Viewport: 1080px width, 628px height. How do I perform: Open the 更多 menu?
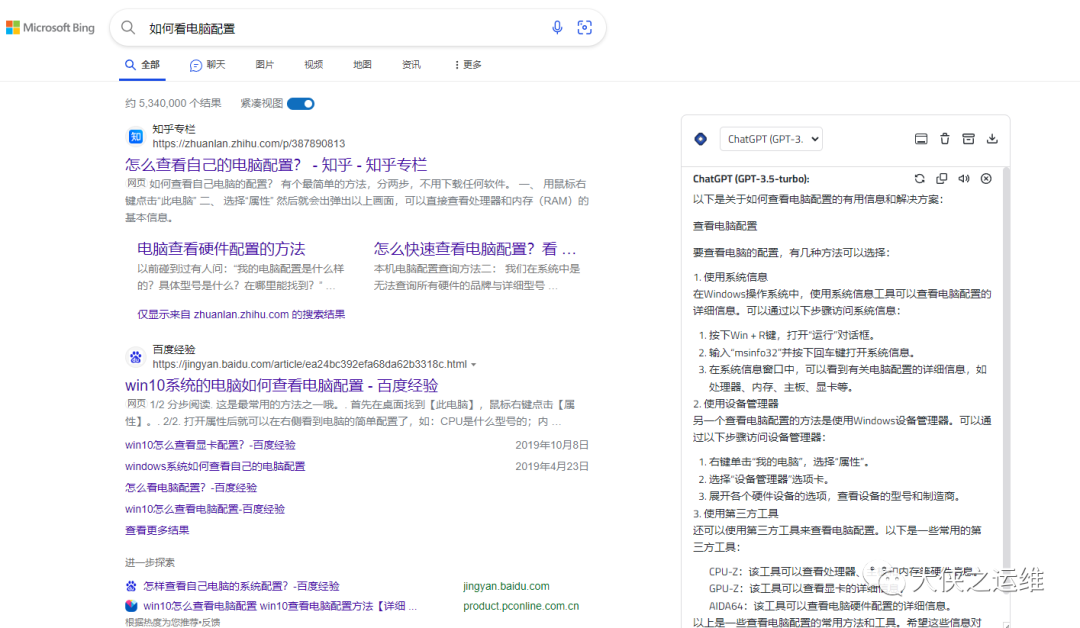point(468,65)
